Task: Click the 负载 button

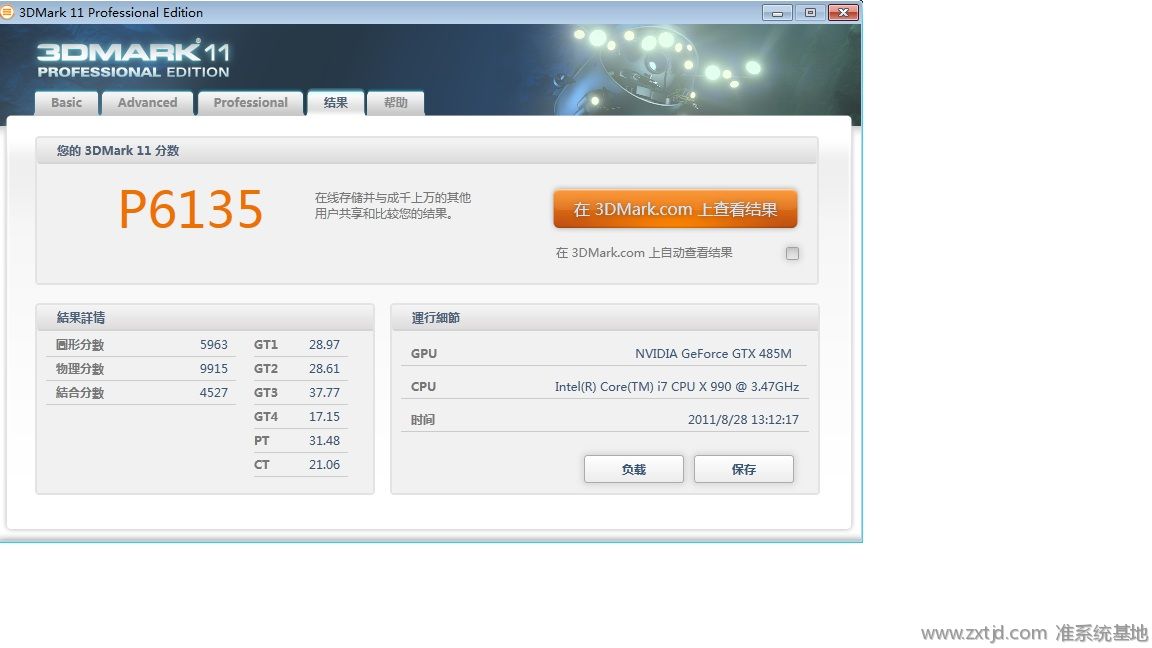Action: (x=633, y=469)
